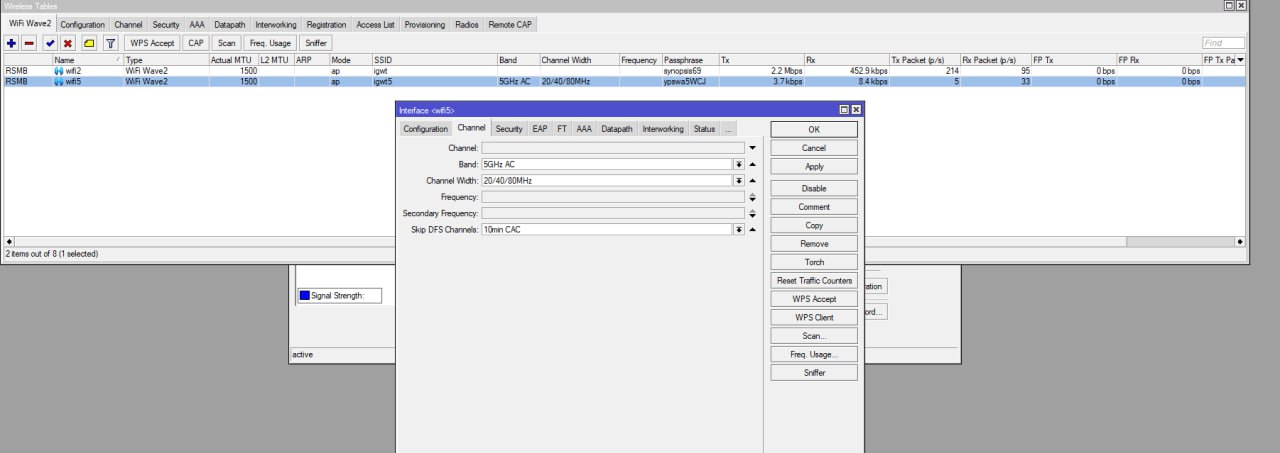Open the Remote CAP tab
Screen dimensions: 1280x453
click(510, 24)
